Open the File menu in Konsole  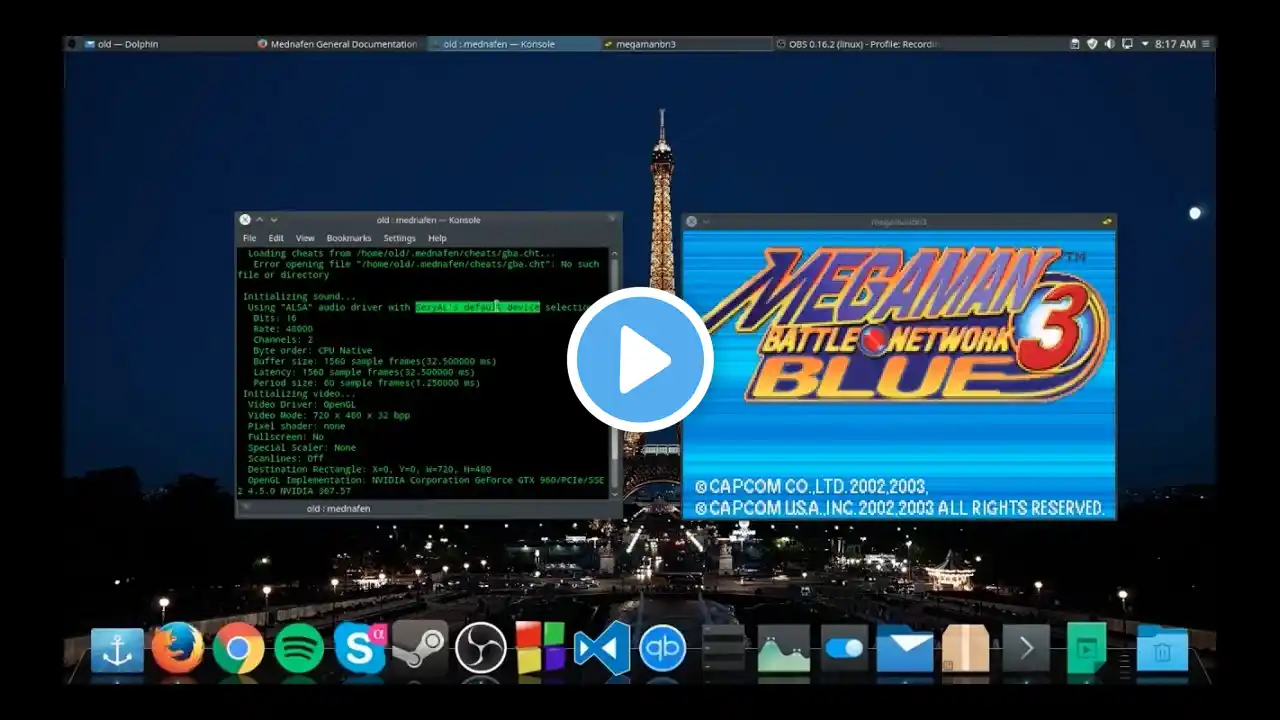point(249,238)
